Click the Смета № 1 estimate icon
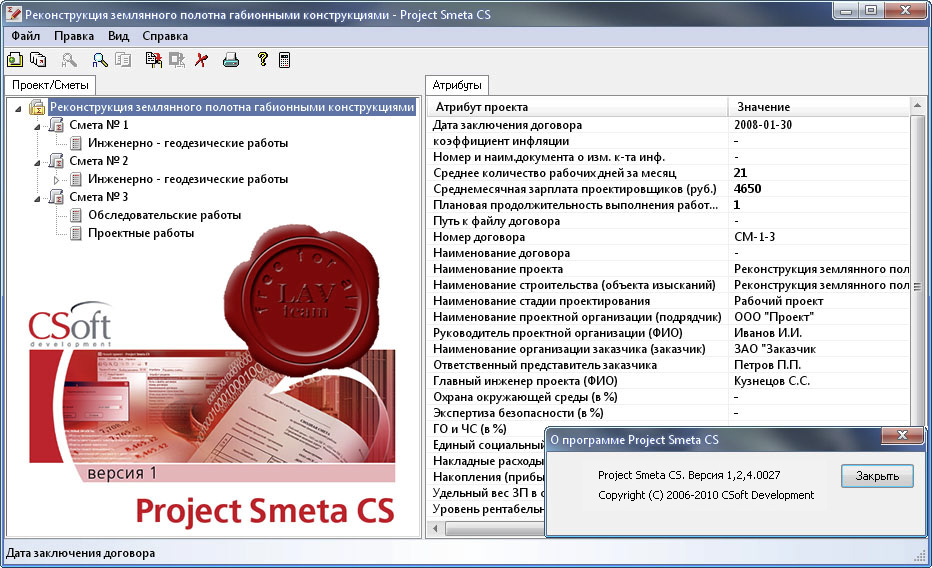Screen dimensions: 932x568 pos(56,125)
